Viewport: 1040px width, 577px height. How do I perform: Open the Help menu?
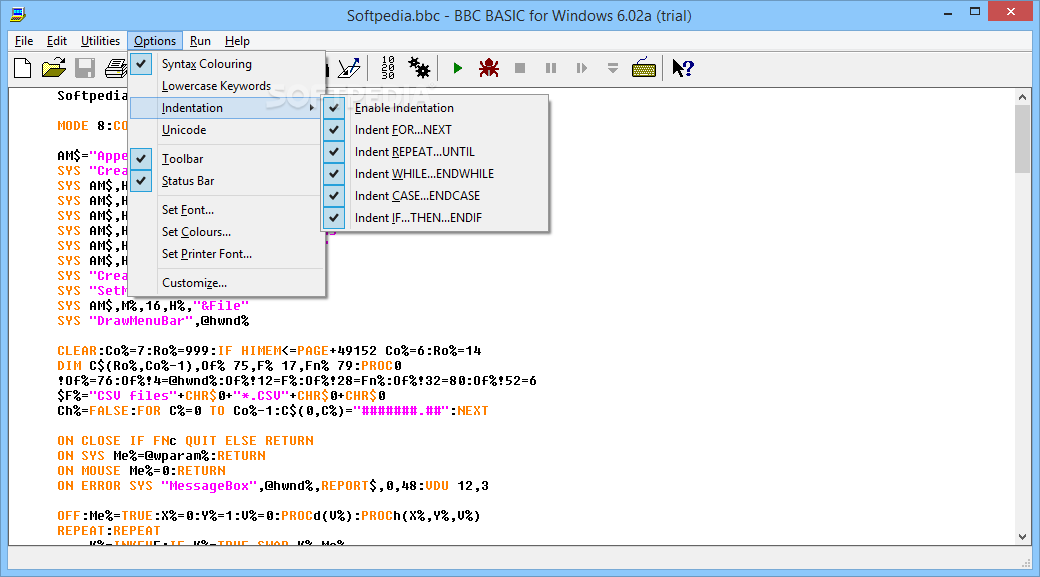(237, 40)
